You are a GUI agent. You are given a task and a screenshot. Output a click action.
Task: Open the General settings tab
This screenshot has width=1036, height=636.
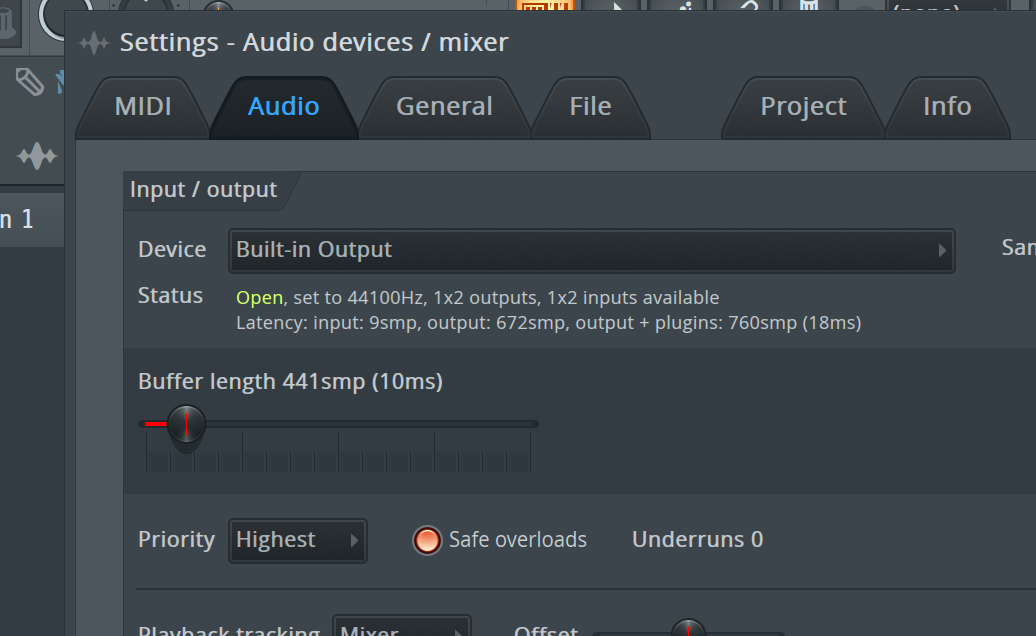point(444,107)
